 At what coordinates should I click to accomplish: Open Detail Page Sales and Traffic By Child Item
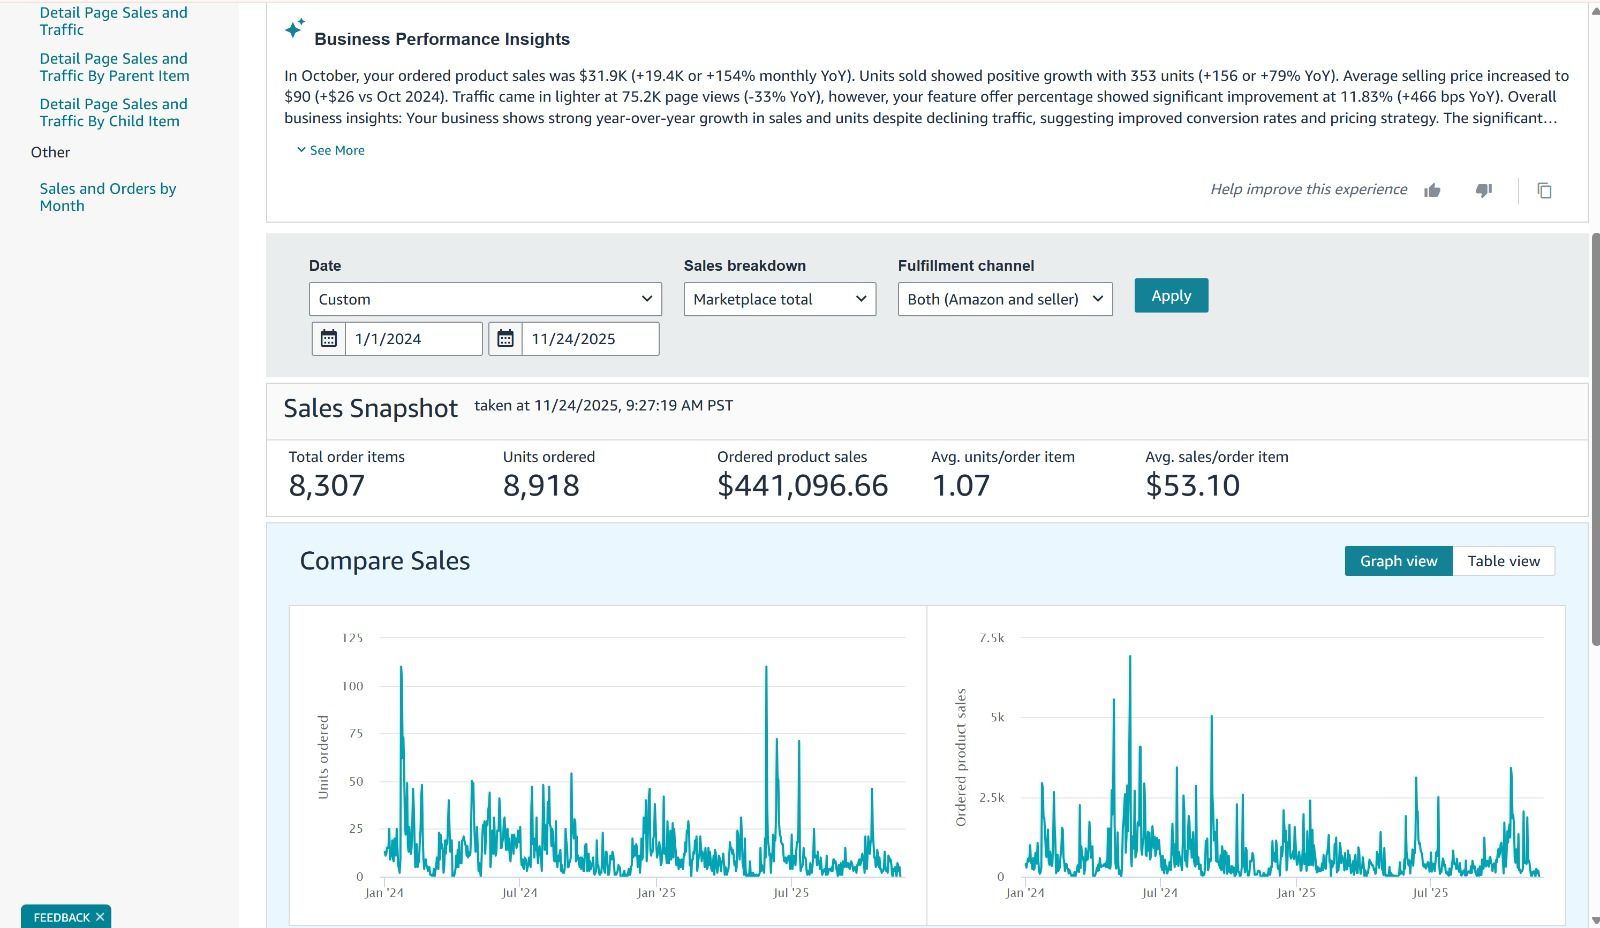113,112
